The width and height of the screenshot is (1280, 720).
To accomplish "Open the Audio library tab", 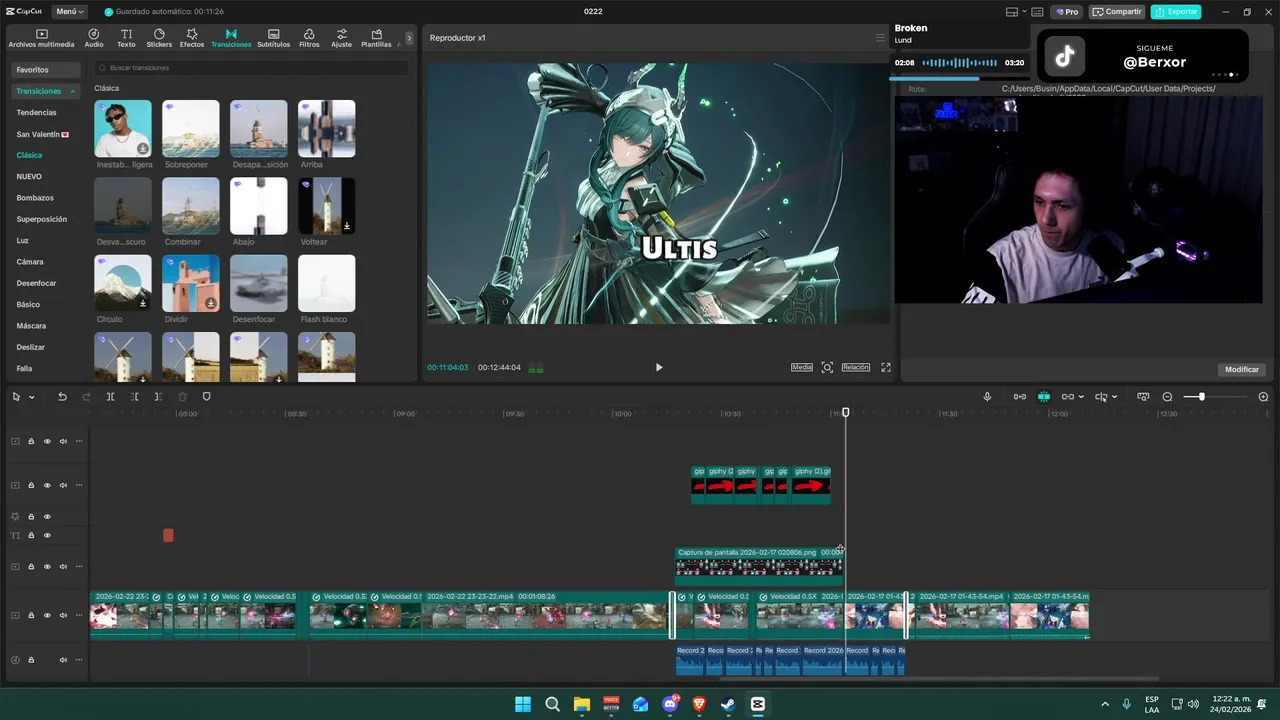I will 94,38.
